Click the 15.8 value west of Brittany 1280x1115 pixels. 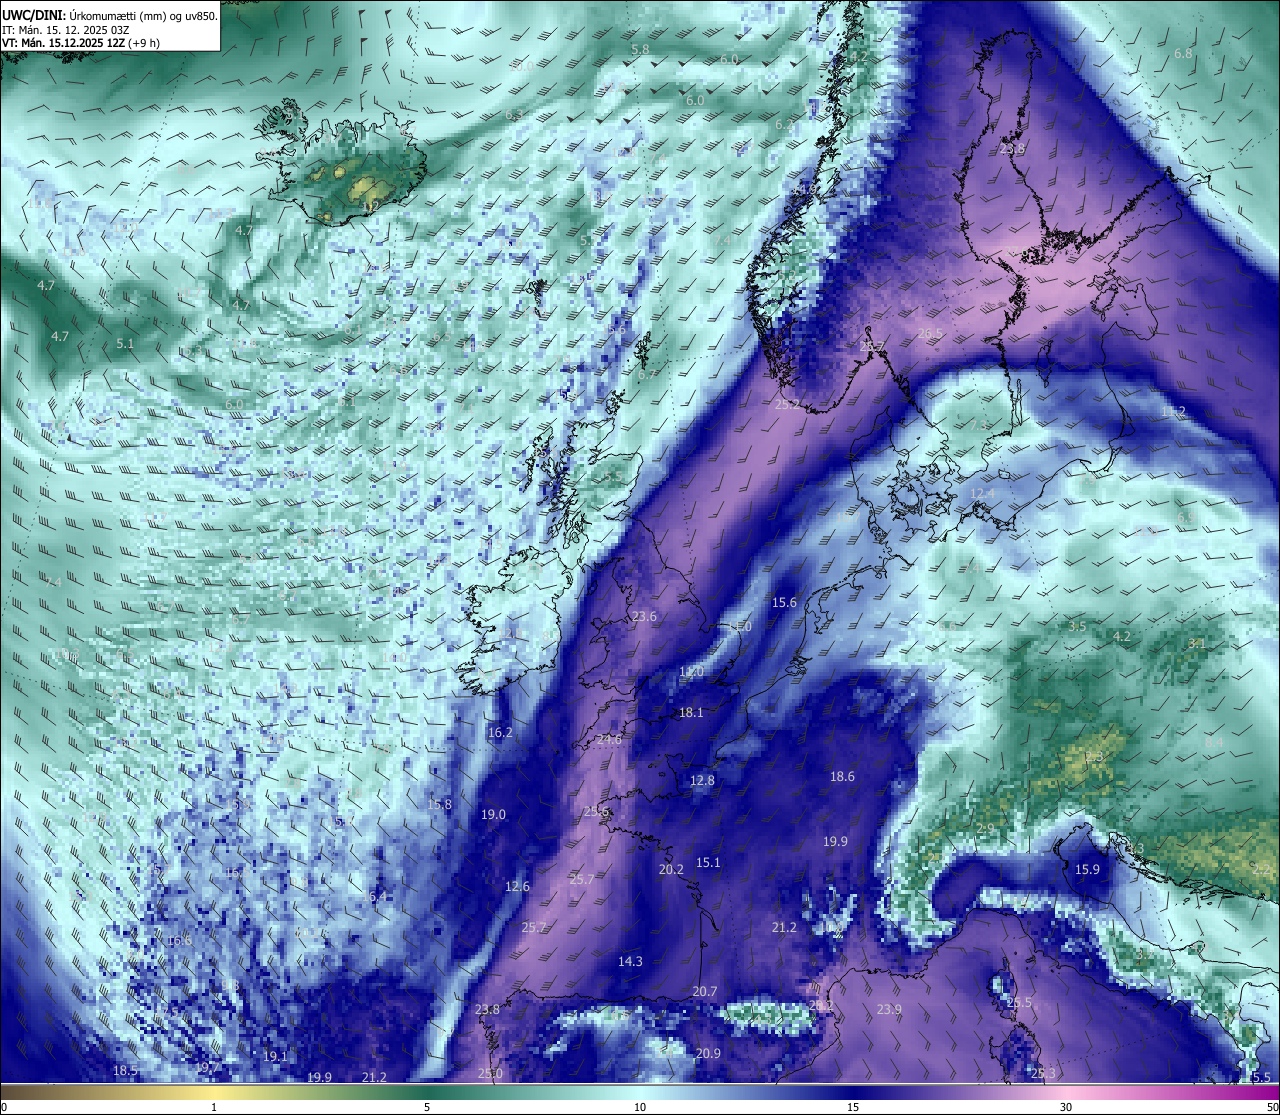(439, 804)
